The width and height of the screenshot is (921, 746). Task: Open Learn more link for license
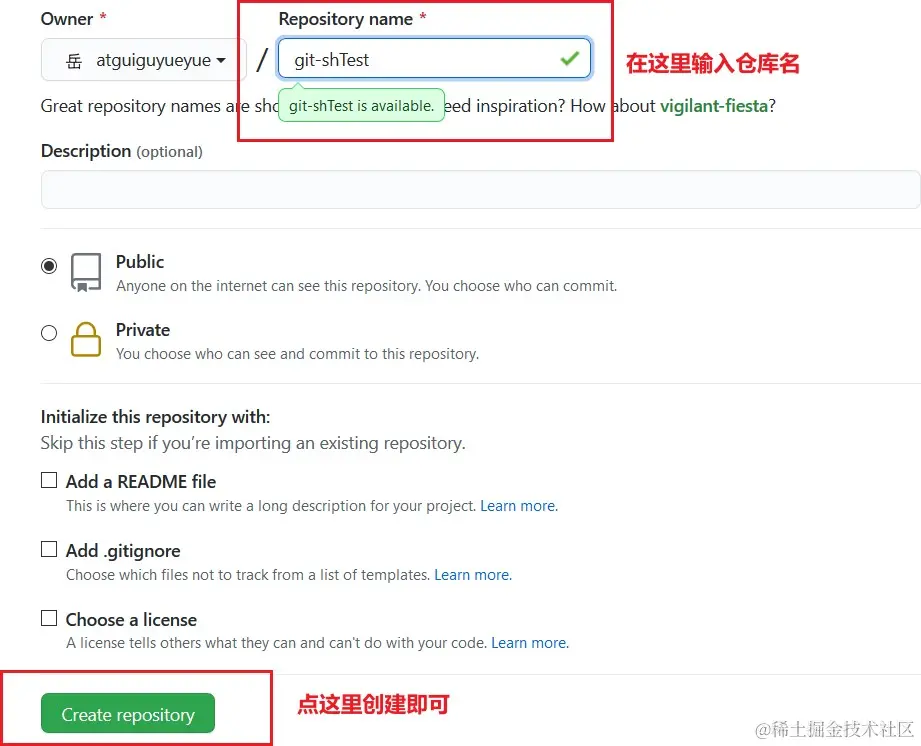pos(530,643)
